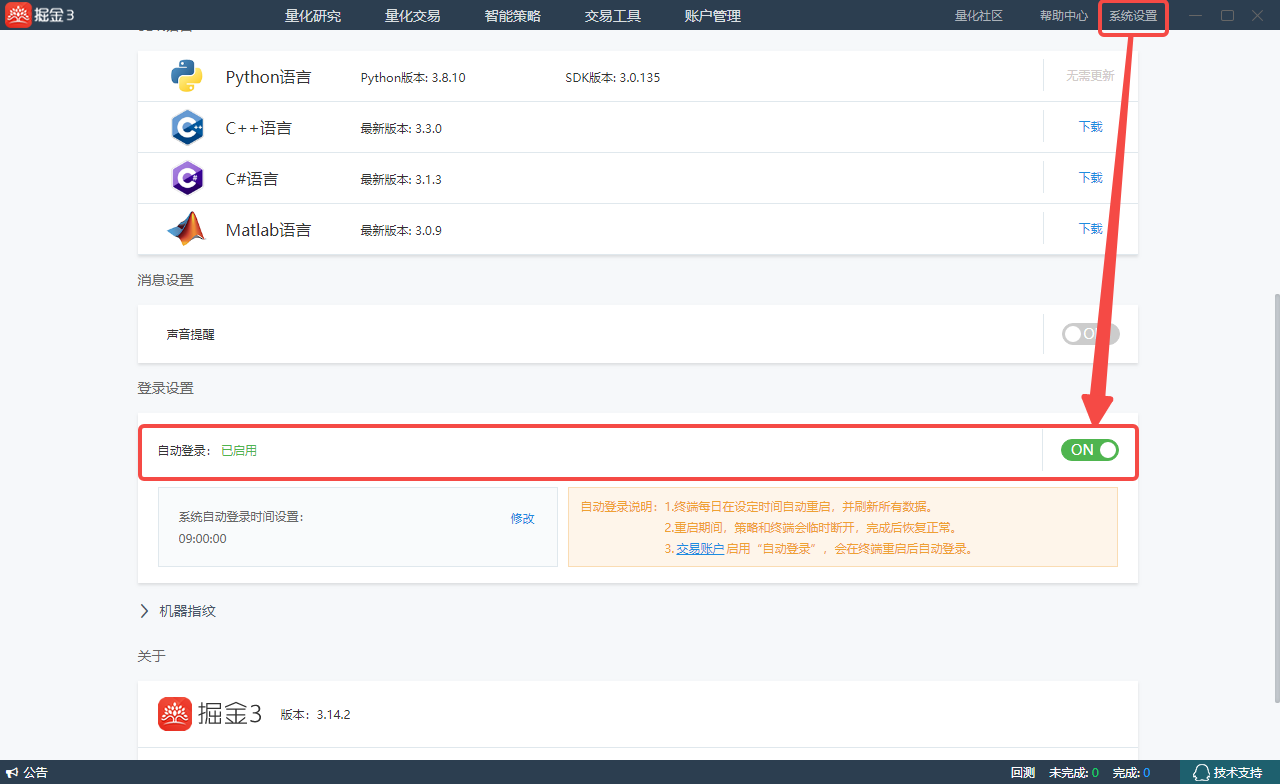1280x784 pixels.
Task: Click 下载 for Matlab语言
Action: coord(1091,229)
